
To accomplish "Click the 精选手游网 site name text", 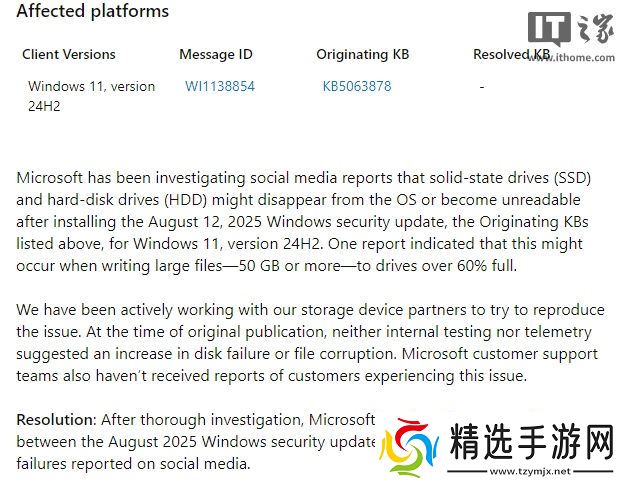I will click(533, 441).
